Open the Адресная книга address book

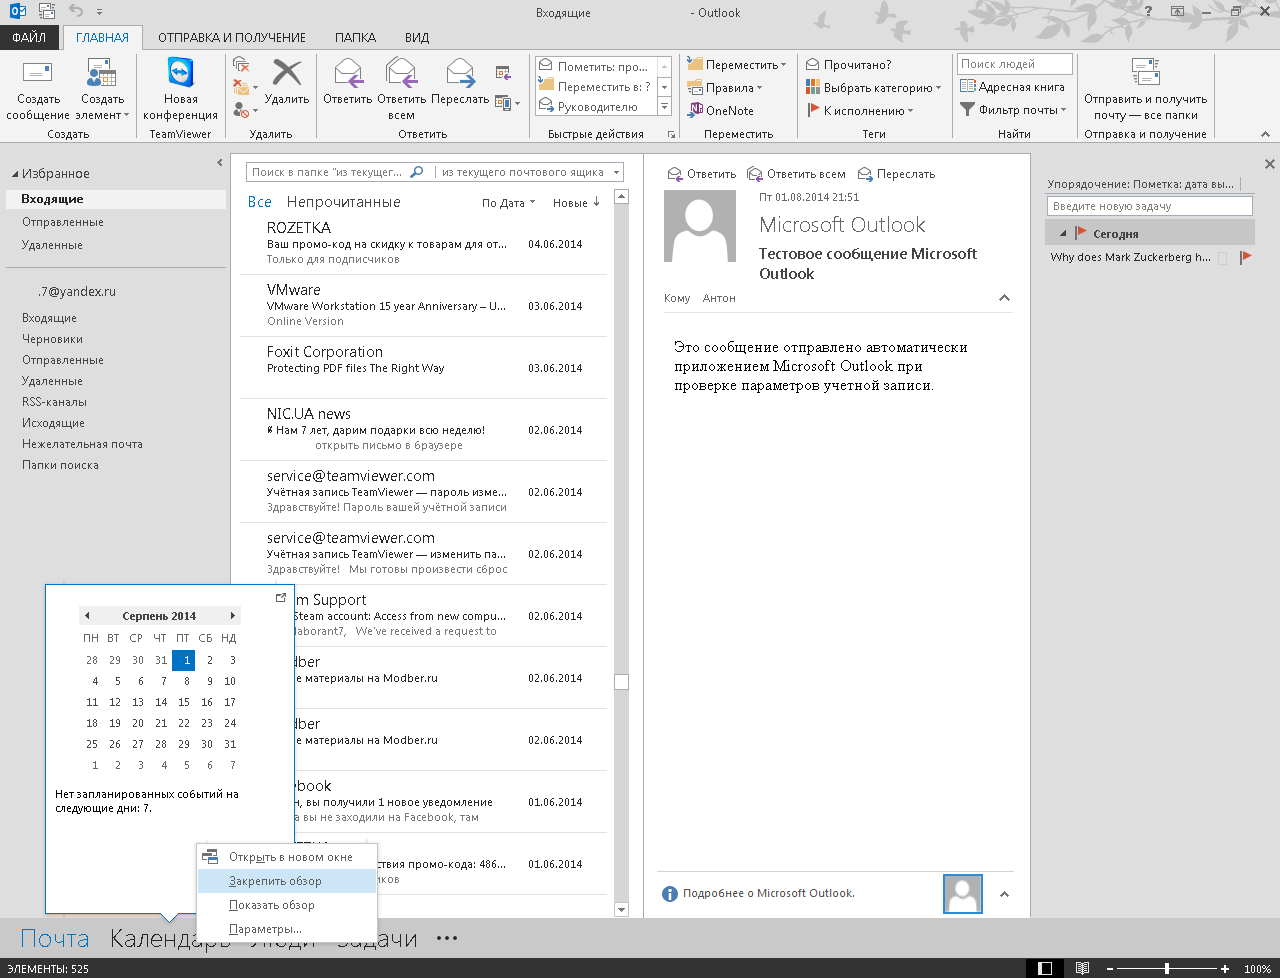(x=1012, y=87)
